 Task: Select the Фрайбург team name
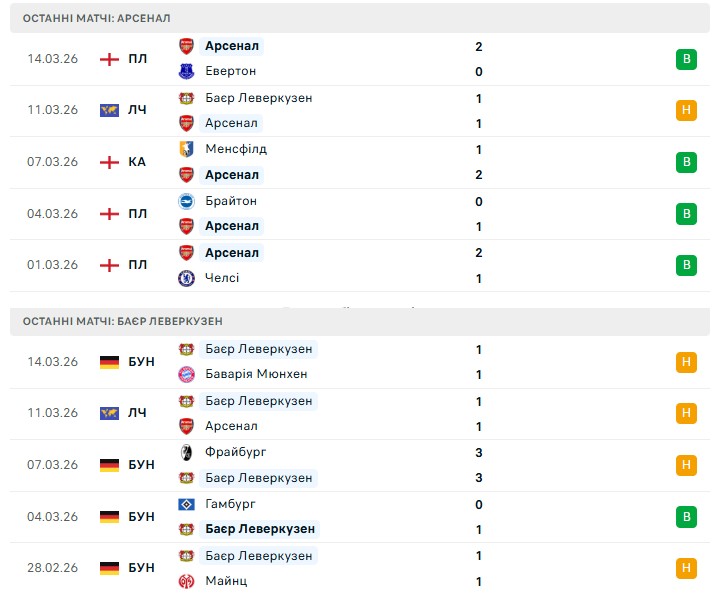235,452
